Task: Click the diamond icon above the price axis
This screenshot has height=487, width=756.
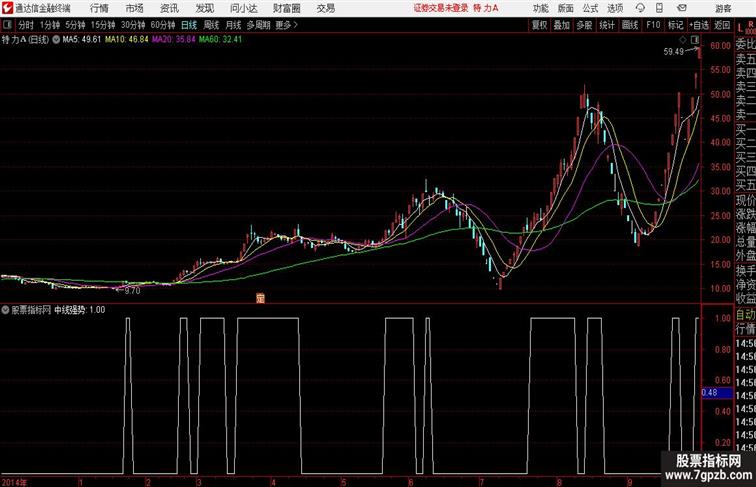Action: tap(683, 40)
